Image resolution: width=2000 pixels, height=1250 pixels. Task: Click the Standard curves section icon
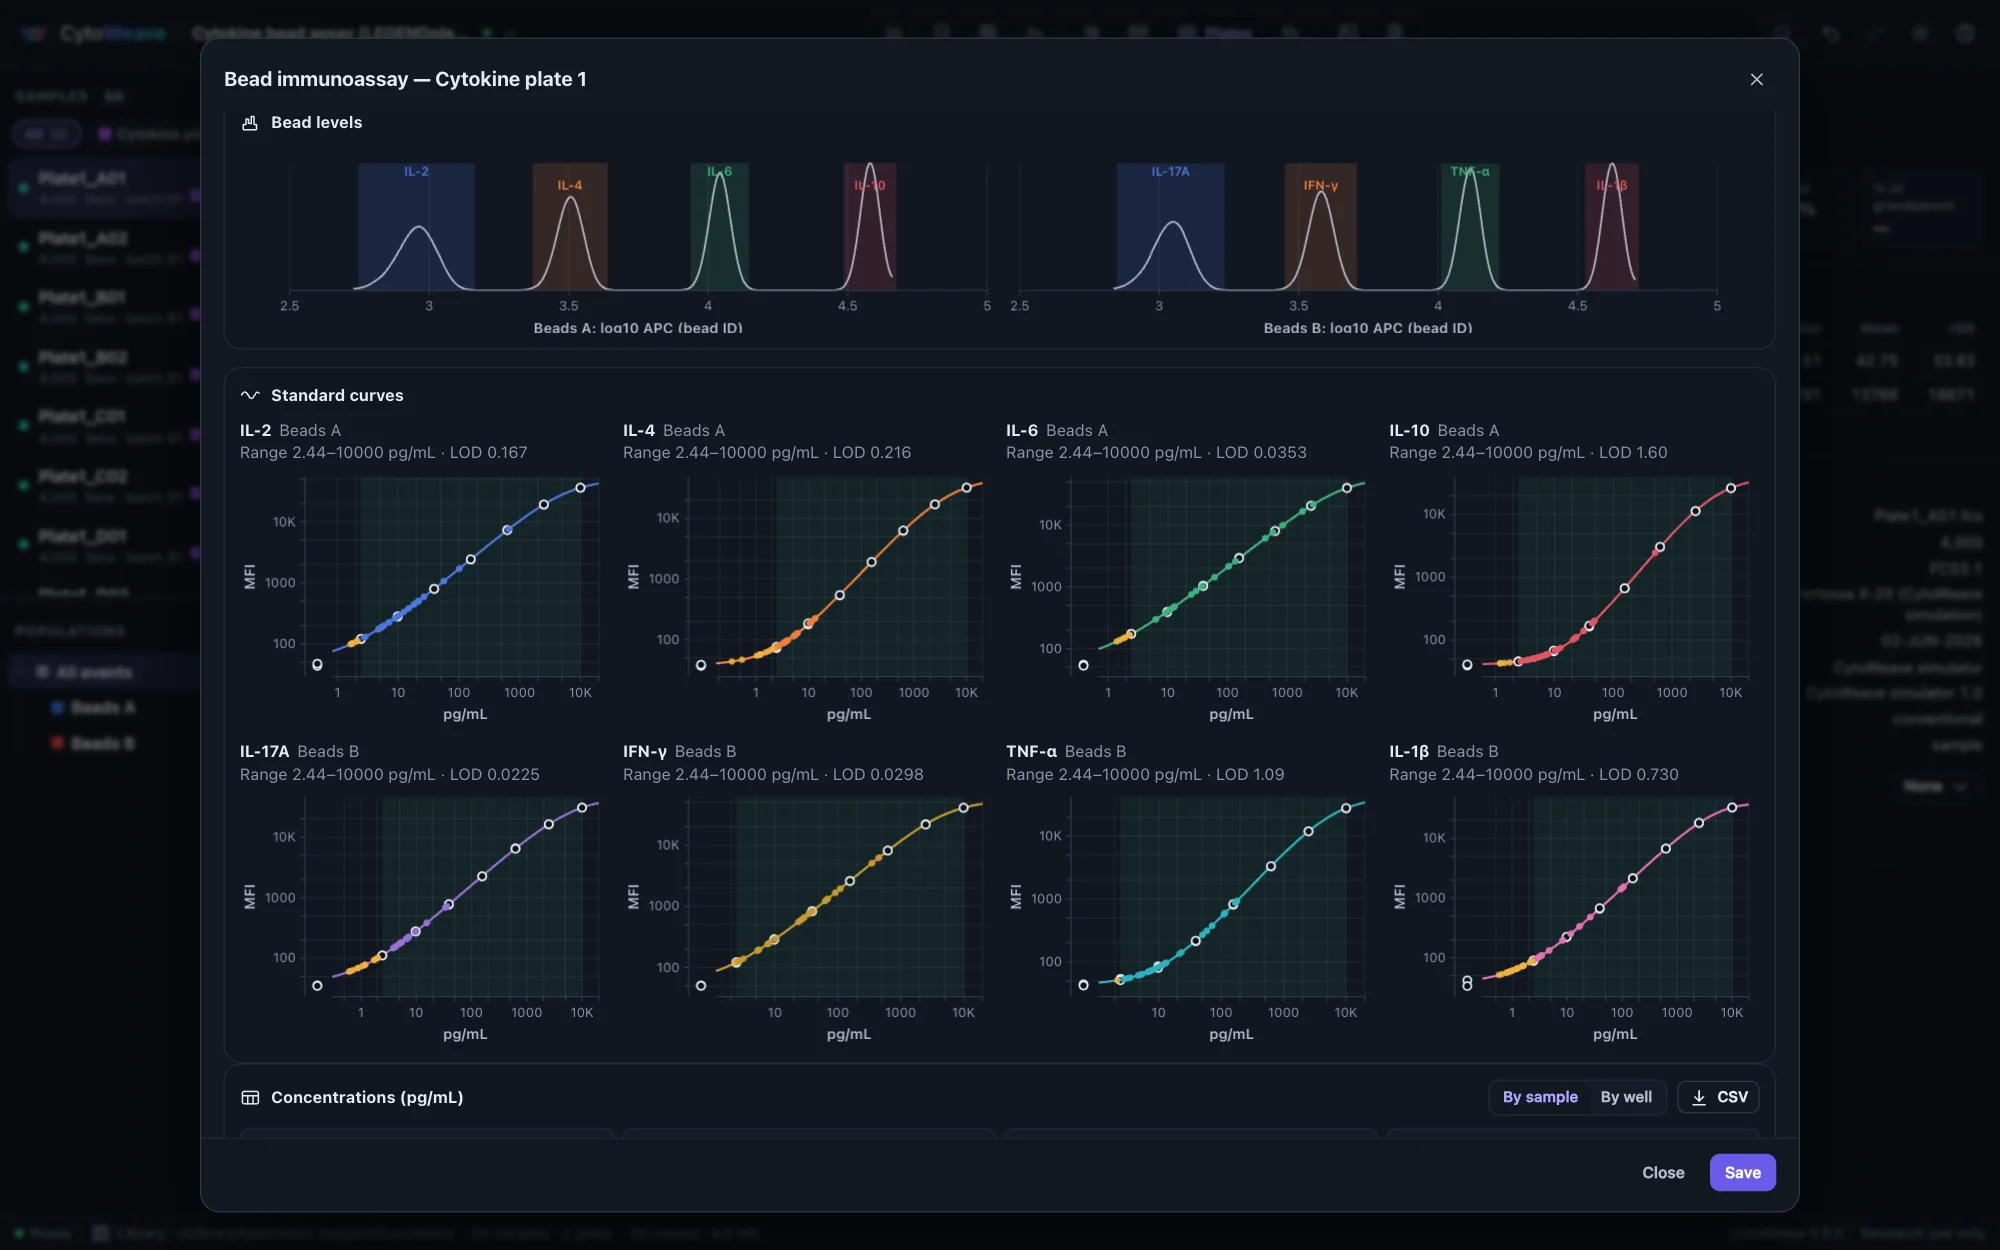[250, 396]
